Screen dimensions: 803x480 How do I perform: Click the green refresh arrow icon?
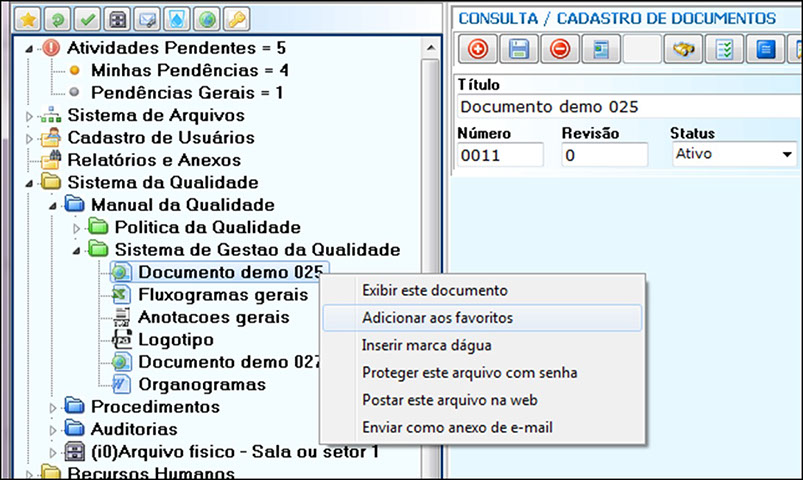tap(59, 20)
